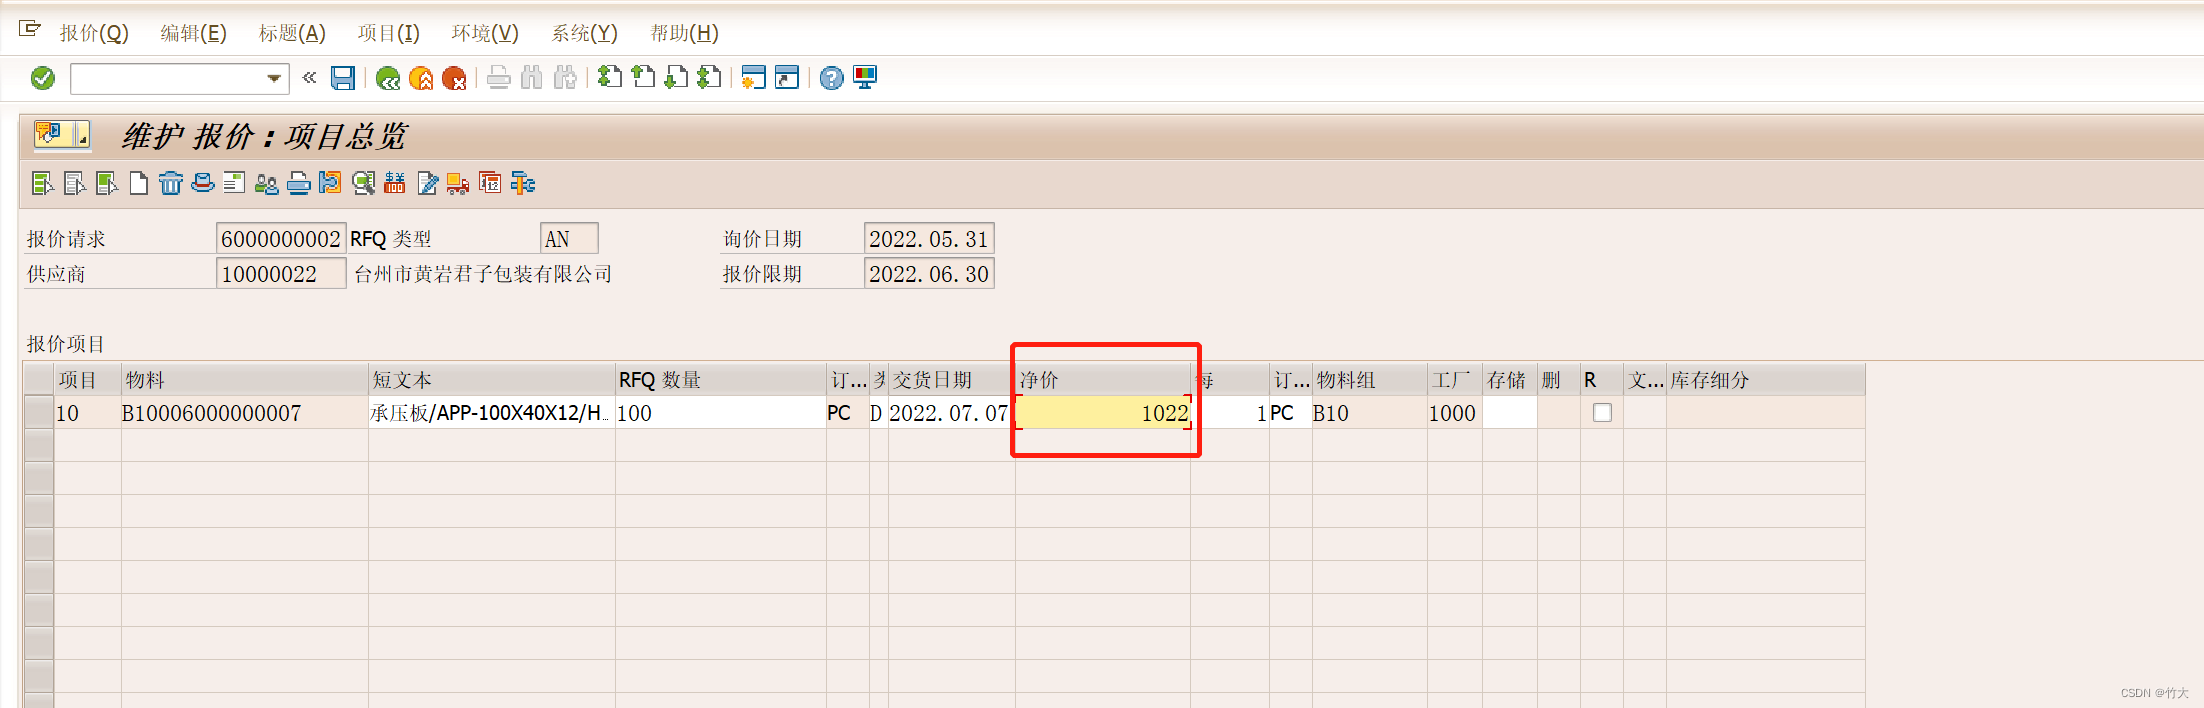
Task: Select item row 10 using its row selector
Action: [x=39, y=413]
